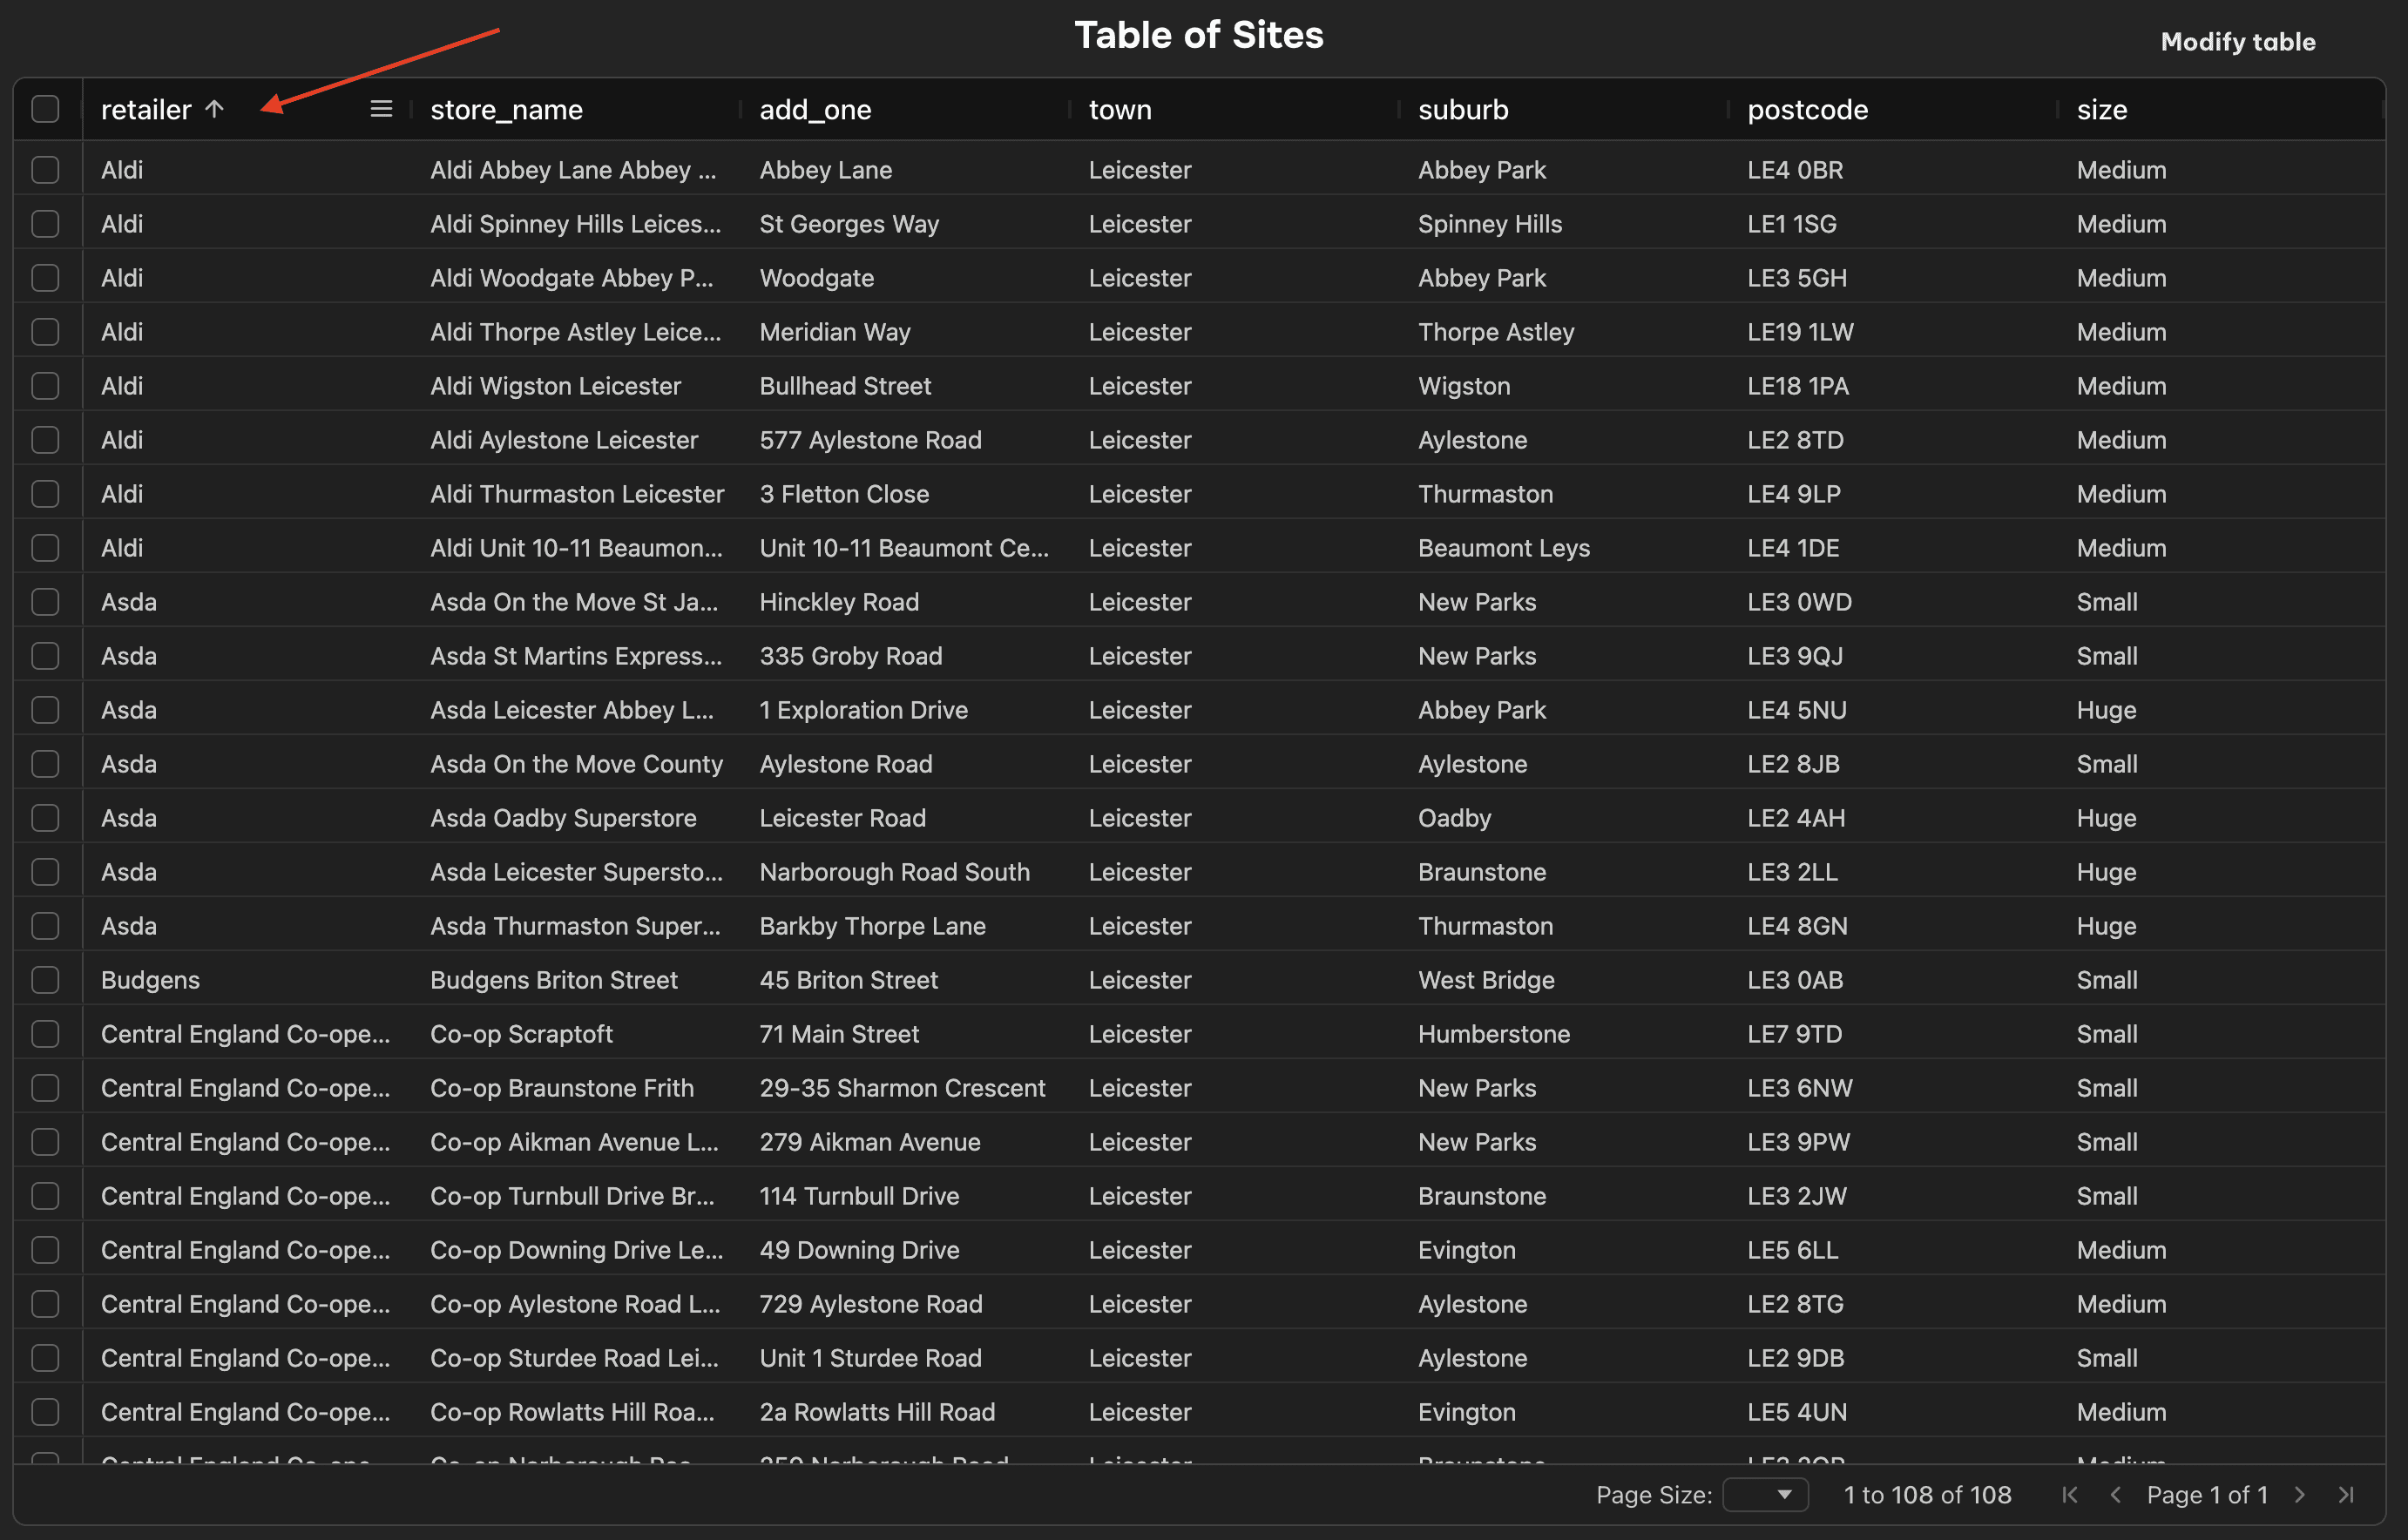
Task: Click the 'Asda Oadby Superstore' cell
Action: coord(563,818)
